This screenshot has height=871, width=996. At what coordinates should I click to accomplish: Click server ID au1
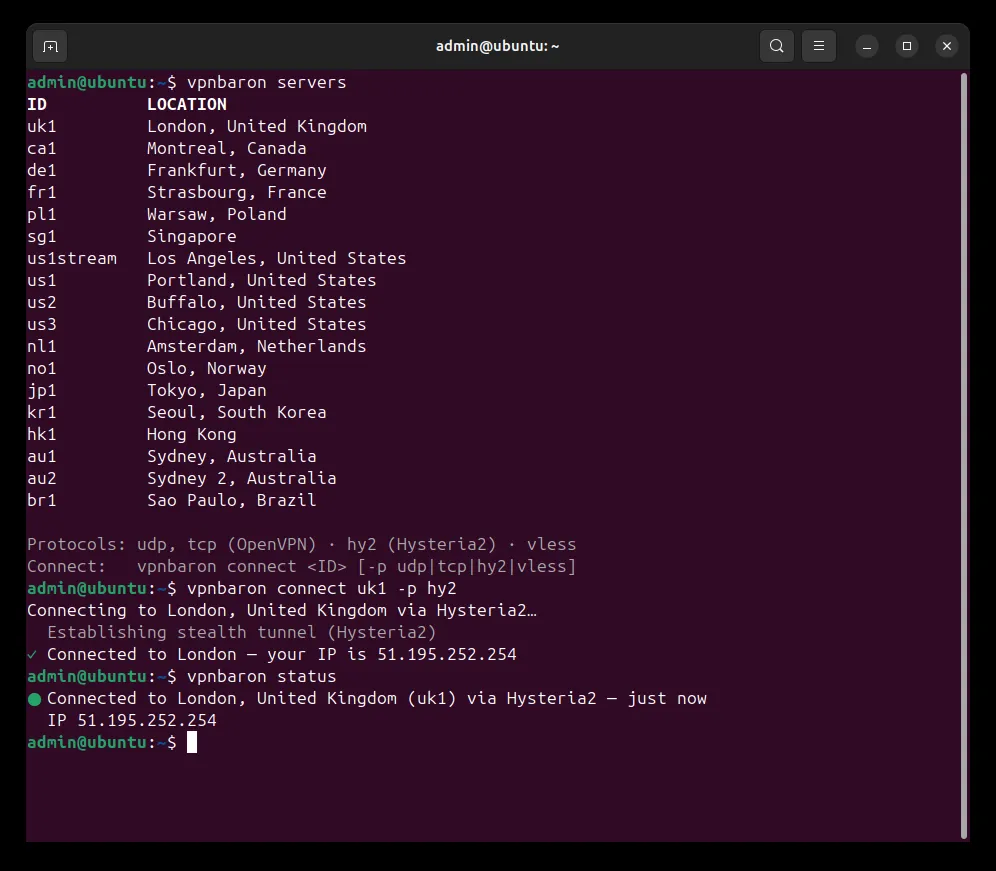tap(42, 457)
